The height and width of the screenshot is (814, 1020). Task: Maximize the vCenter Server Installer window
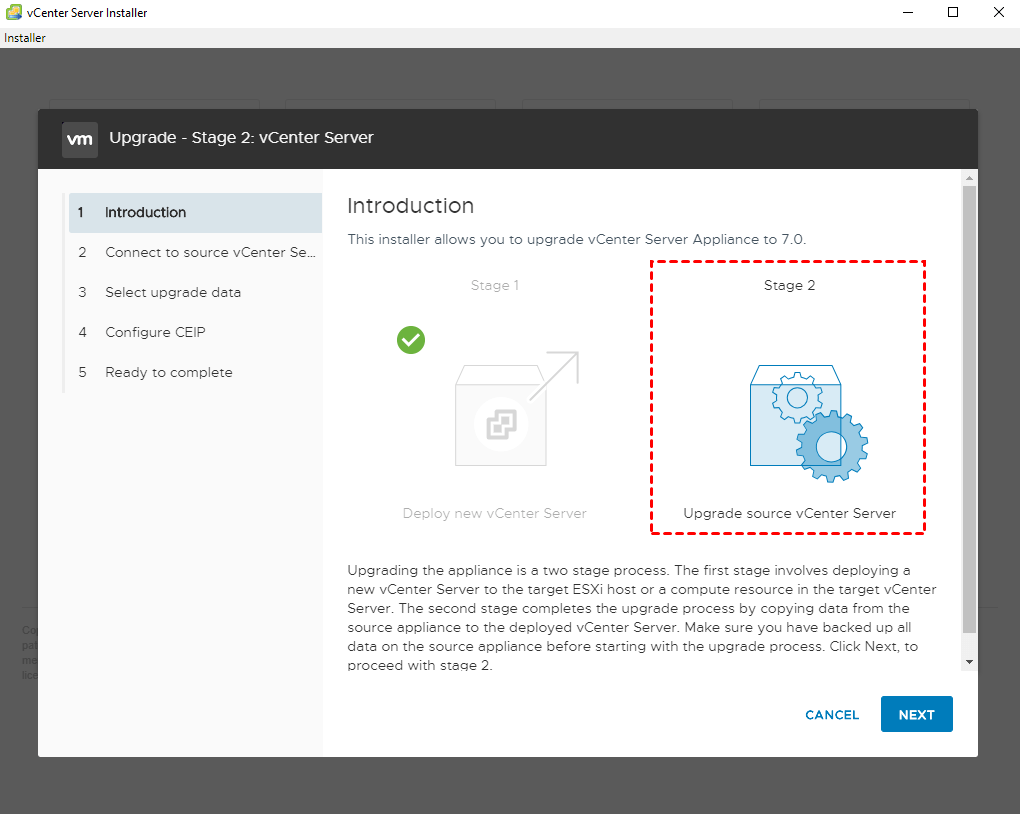[x=953, y=12]
